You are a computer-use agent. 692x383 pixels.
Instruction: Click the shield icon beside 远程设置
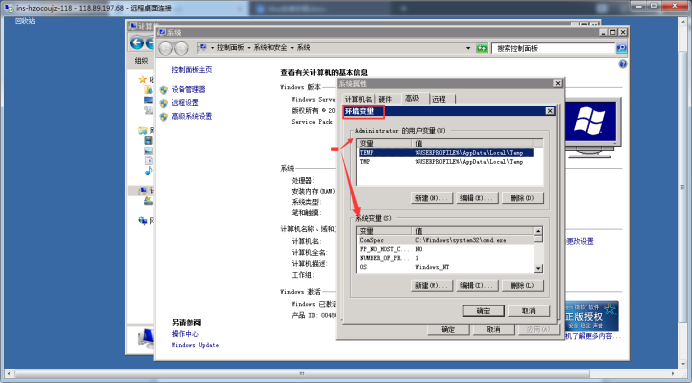tap(164, 103)
